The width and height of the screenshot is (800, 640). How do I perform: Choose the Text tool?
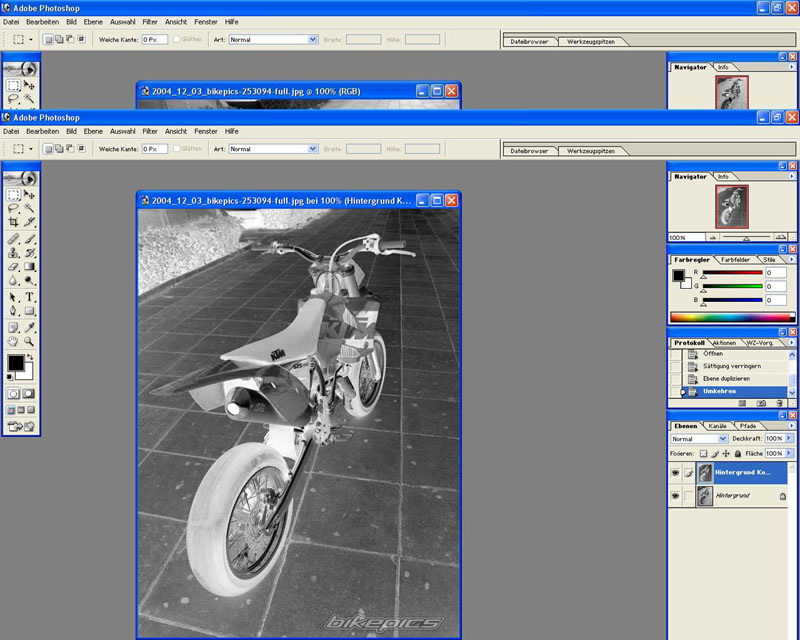pos(30,297)
